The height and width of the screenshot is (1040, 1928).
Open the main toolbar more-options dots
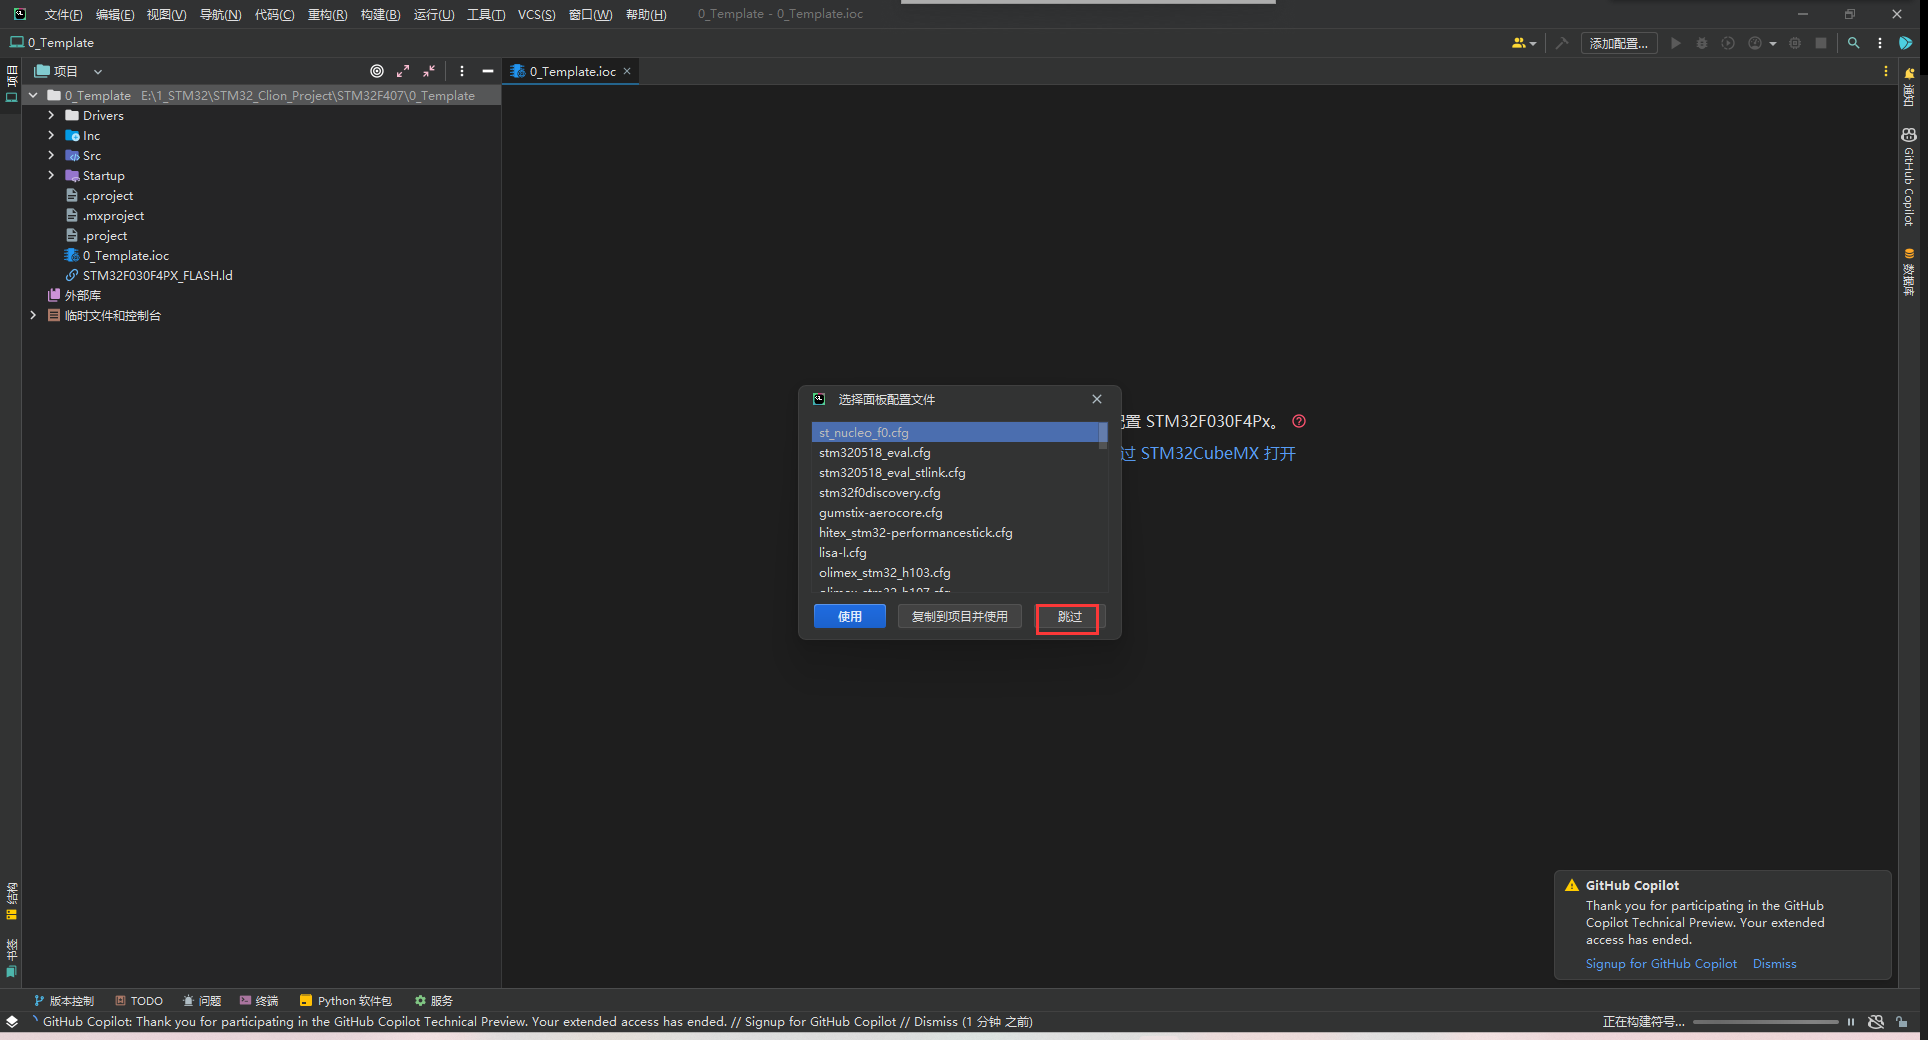pos(1880,43)
